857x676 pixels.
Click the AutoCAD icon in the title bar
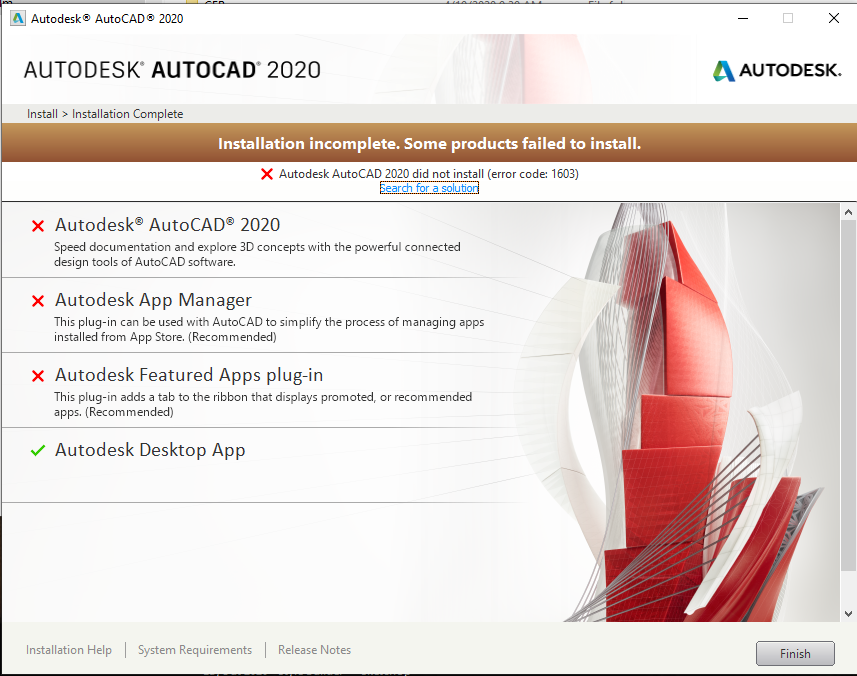point(17,18)
